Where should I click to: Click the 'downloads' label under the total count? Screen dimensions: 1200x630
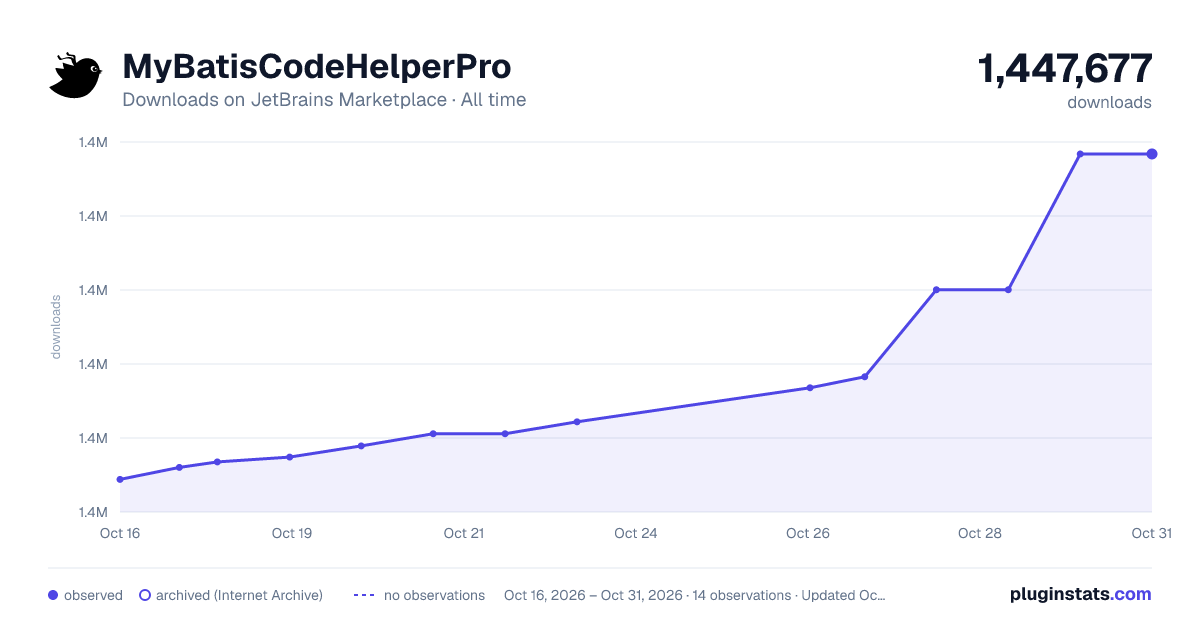click(1109, 102)
